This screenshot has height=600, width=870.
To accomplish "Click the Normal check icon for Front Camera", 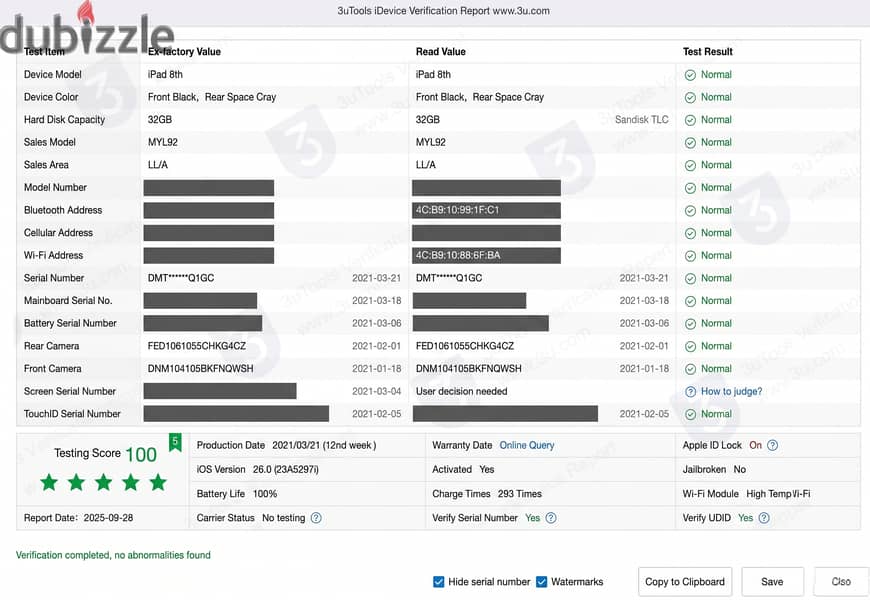I will pyautogui.click(x=690, y=369).
